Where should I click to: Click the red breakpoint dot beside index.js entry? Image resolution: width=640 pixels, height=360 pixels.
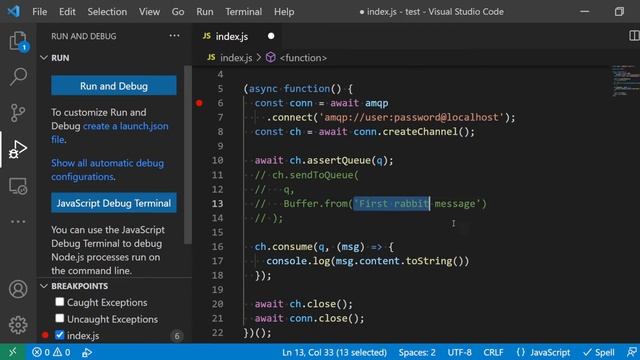tap(45, 336)
